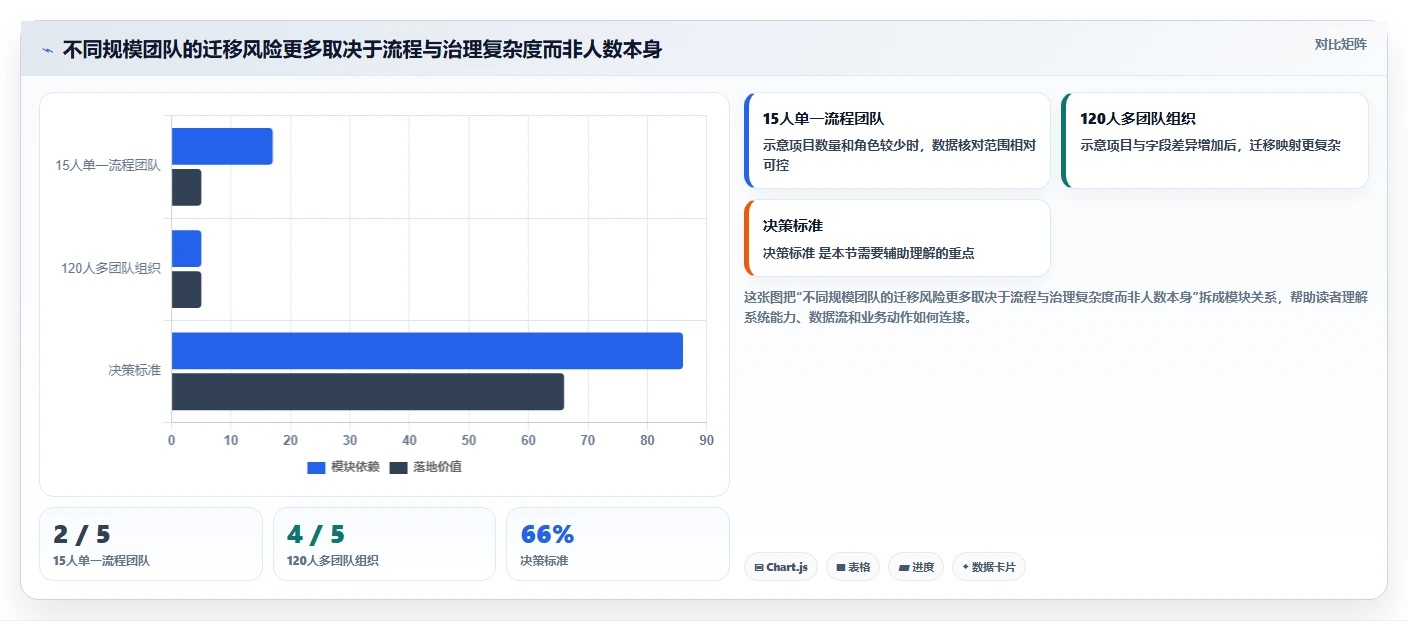
Task: Click the description paragraph starting 这张图把
Action: 1056,308
